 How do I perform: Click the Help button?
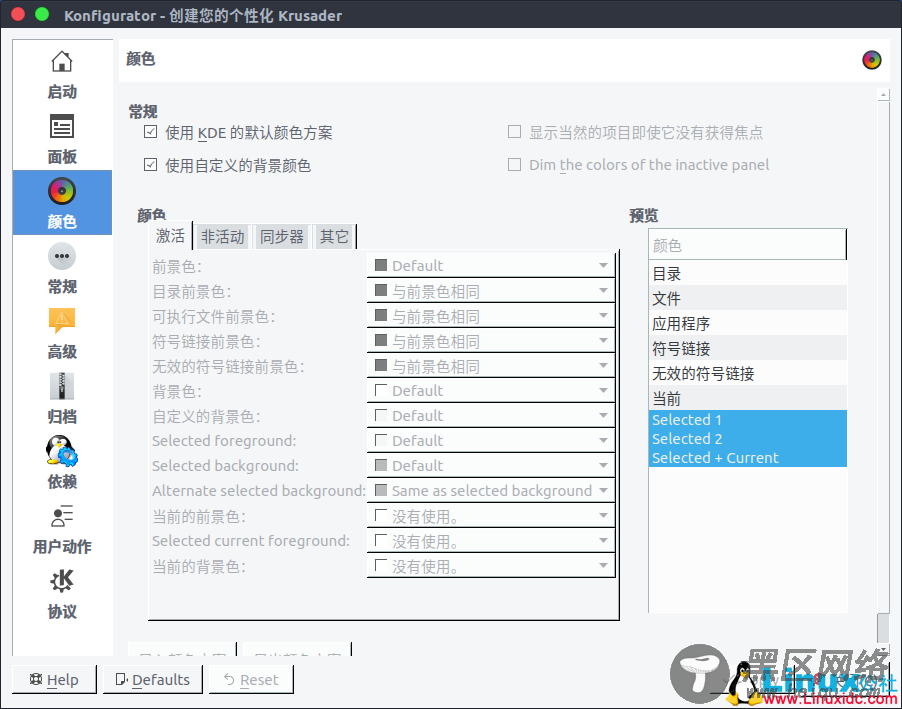coord(54,680)
